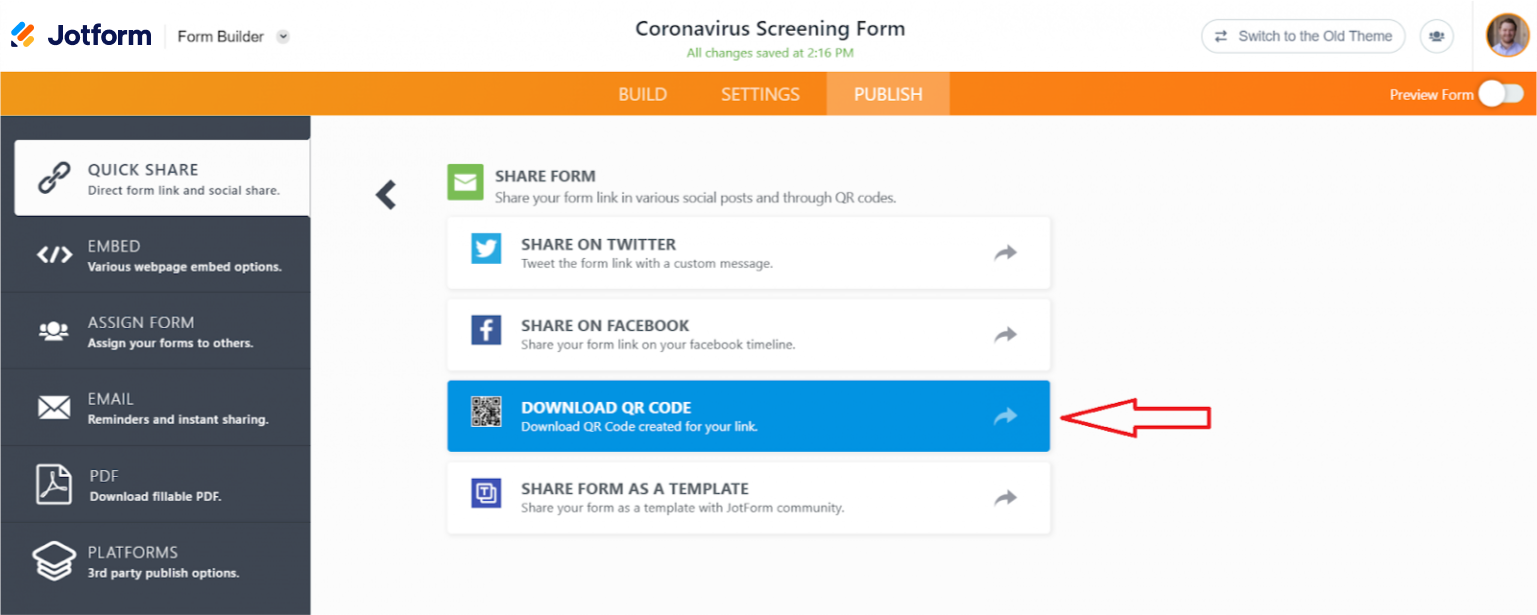
Task: Click the Share Form as Template icon
Action: click(x=486, y=494)
